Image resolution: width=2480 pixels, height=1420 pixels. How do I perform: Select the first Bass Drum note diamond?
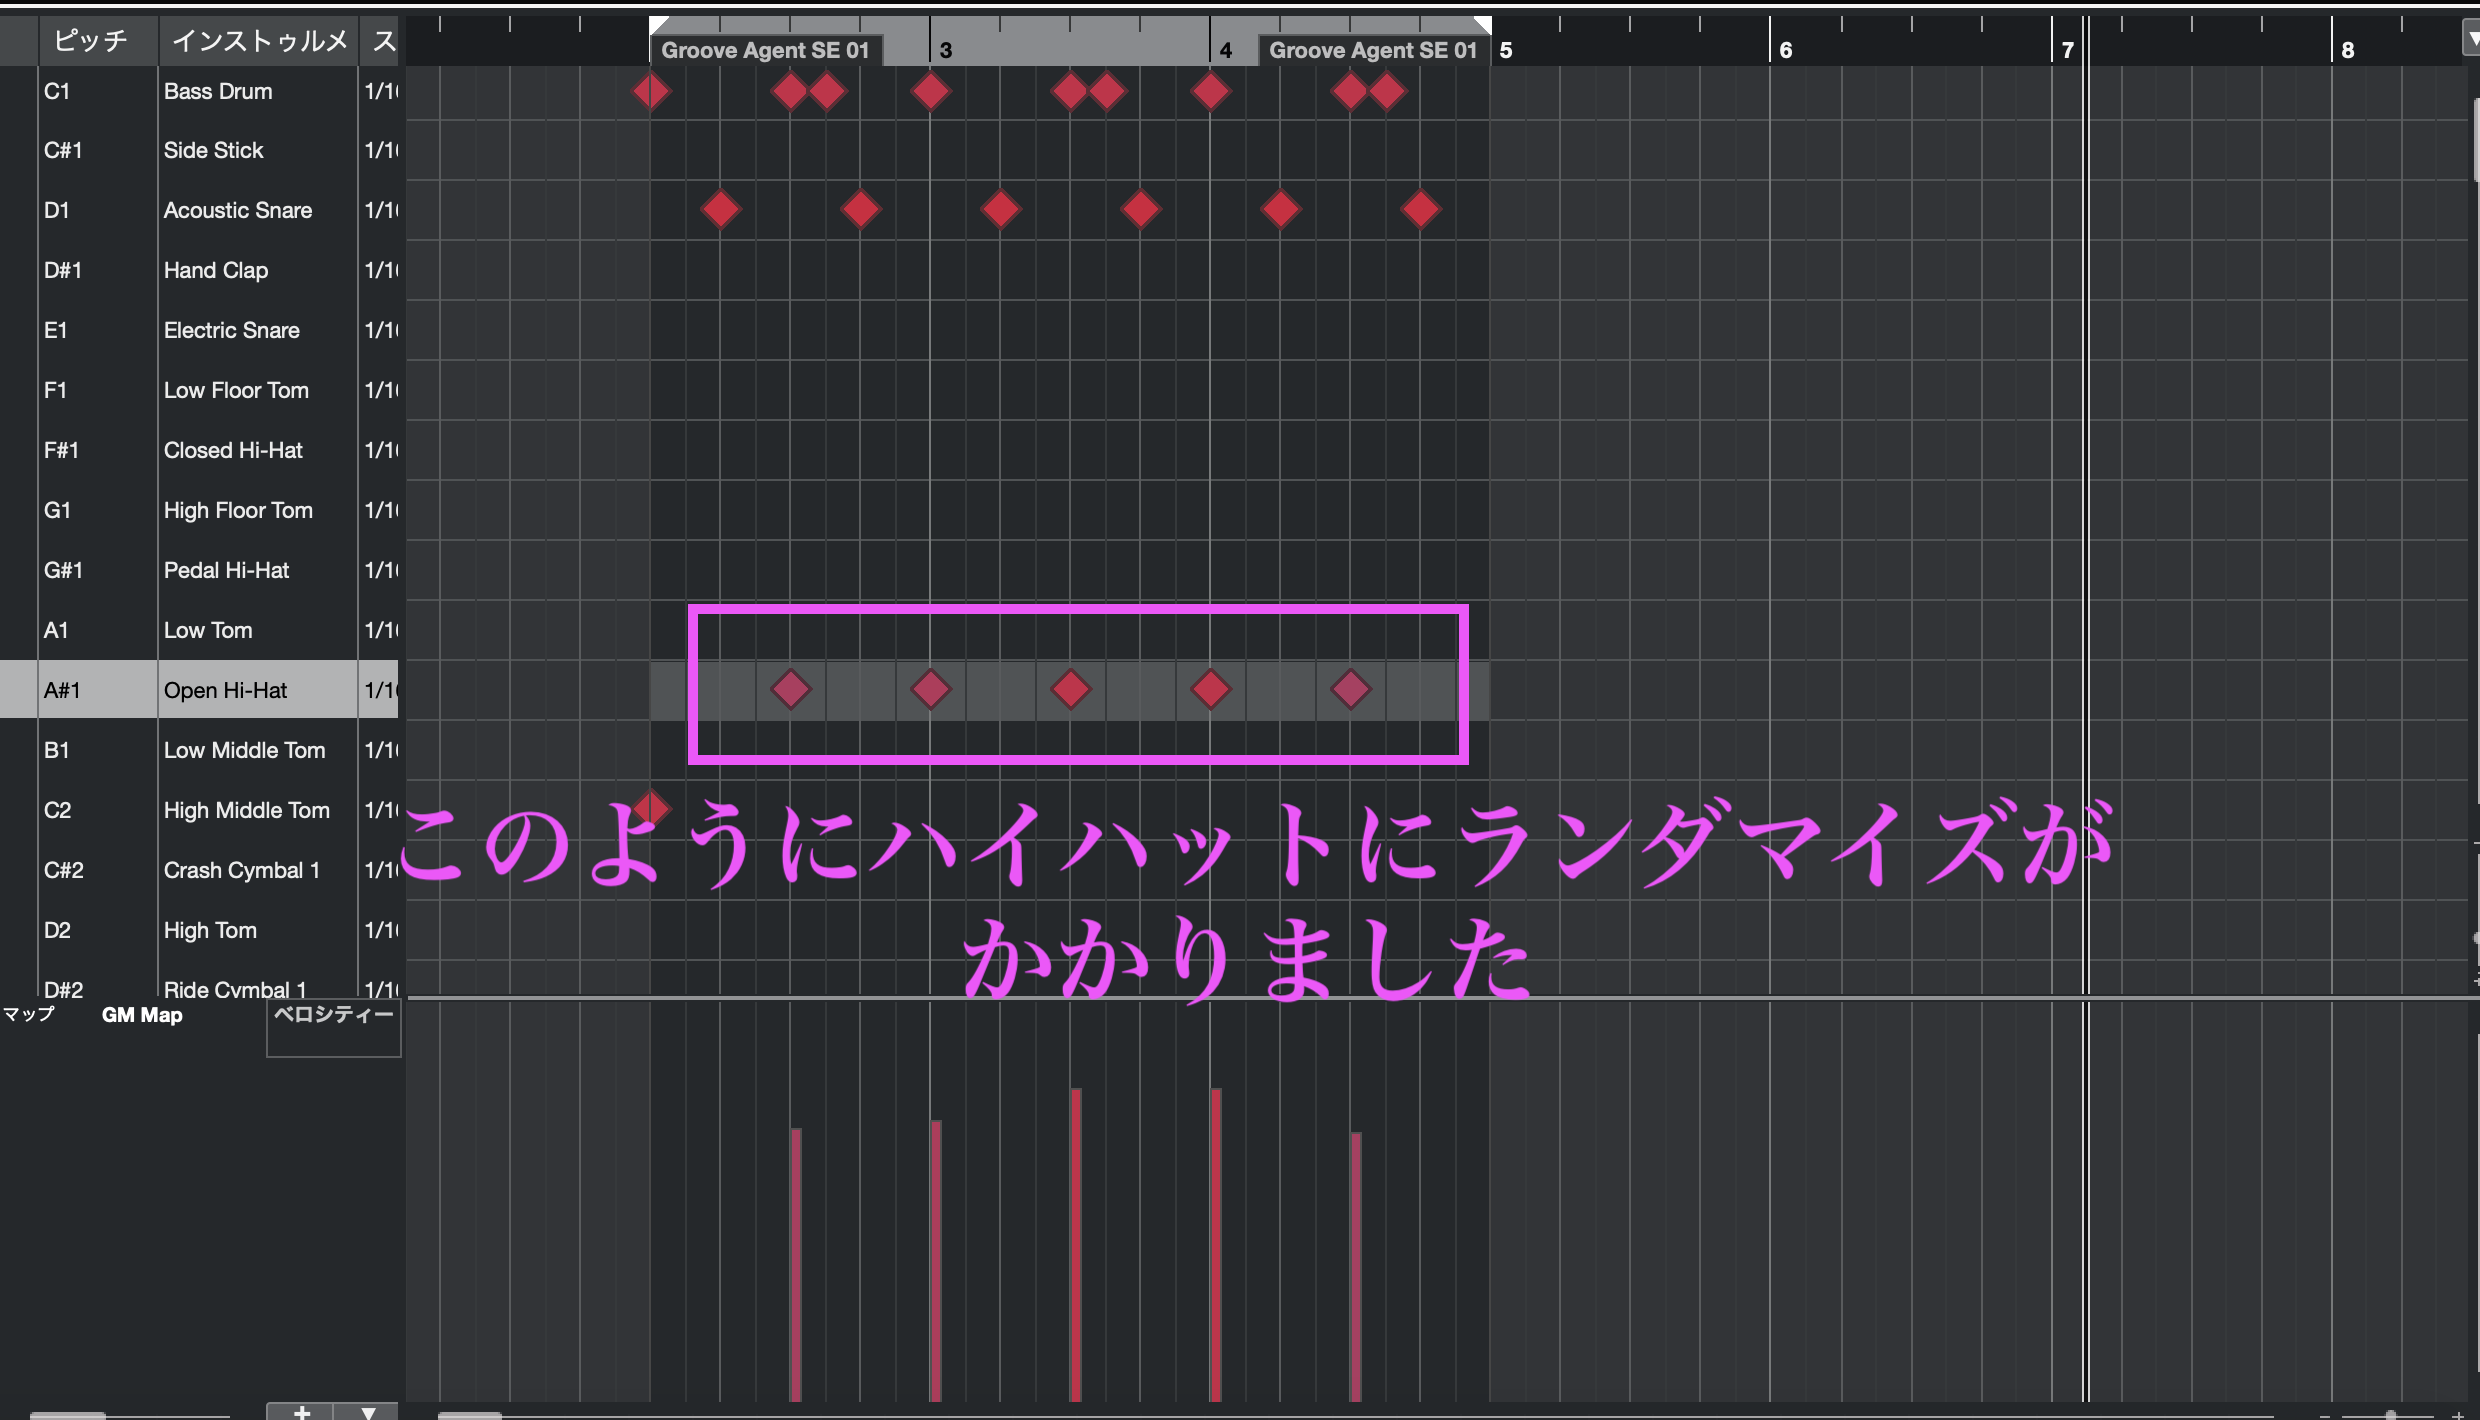point(651,92)
